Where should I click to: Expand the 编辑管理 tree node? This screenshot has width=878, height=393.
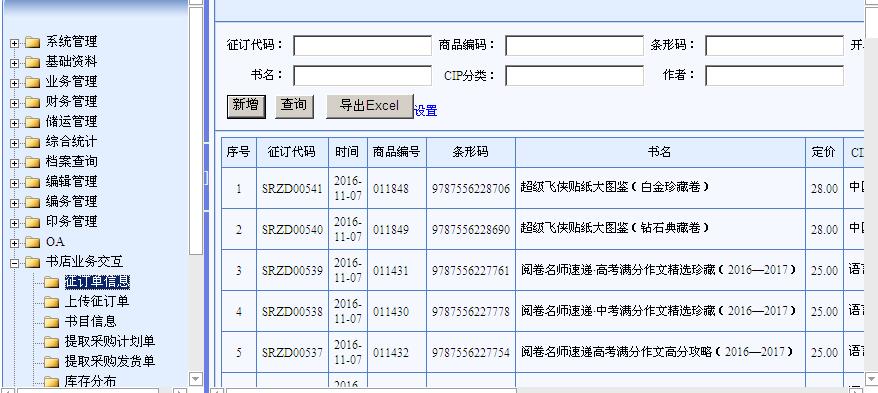[x=14, y=183]
